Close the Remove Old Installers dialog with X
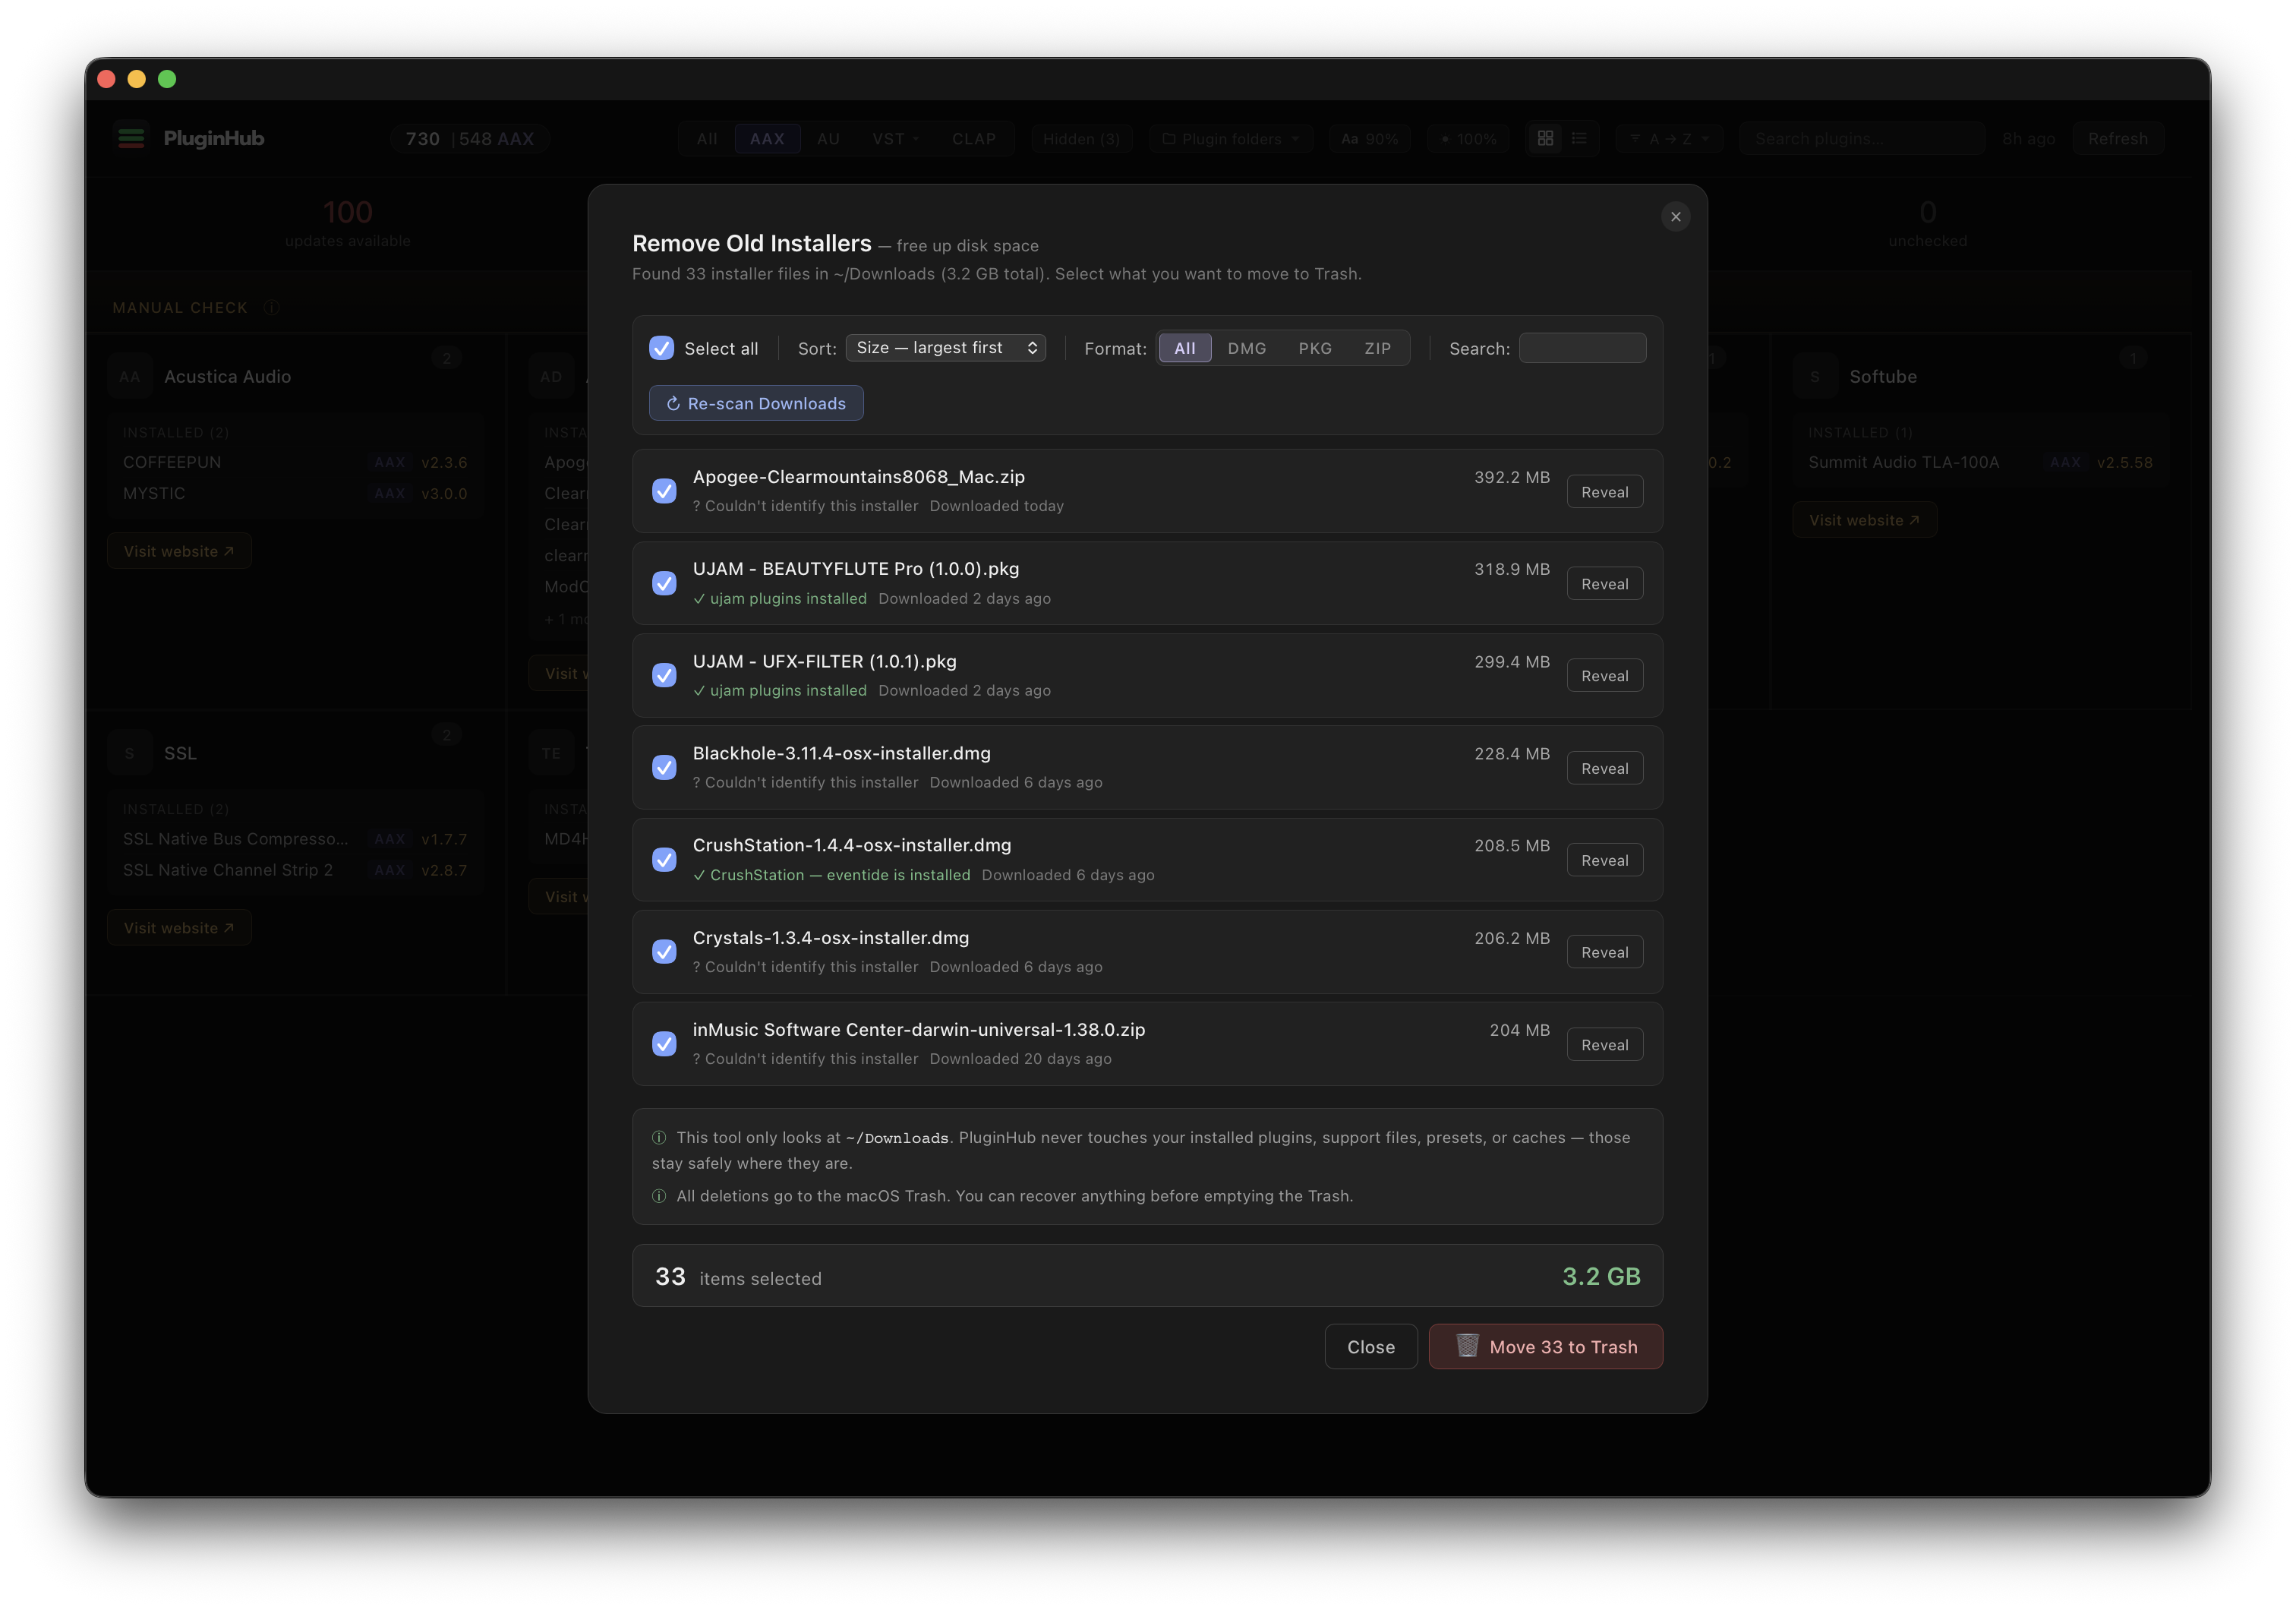The image size is (2296, 1610). (1675, 217)
